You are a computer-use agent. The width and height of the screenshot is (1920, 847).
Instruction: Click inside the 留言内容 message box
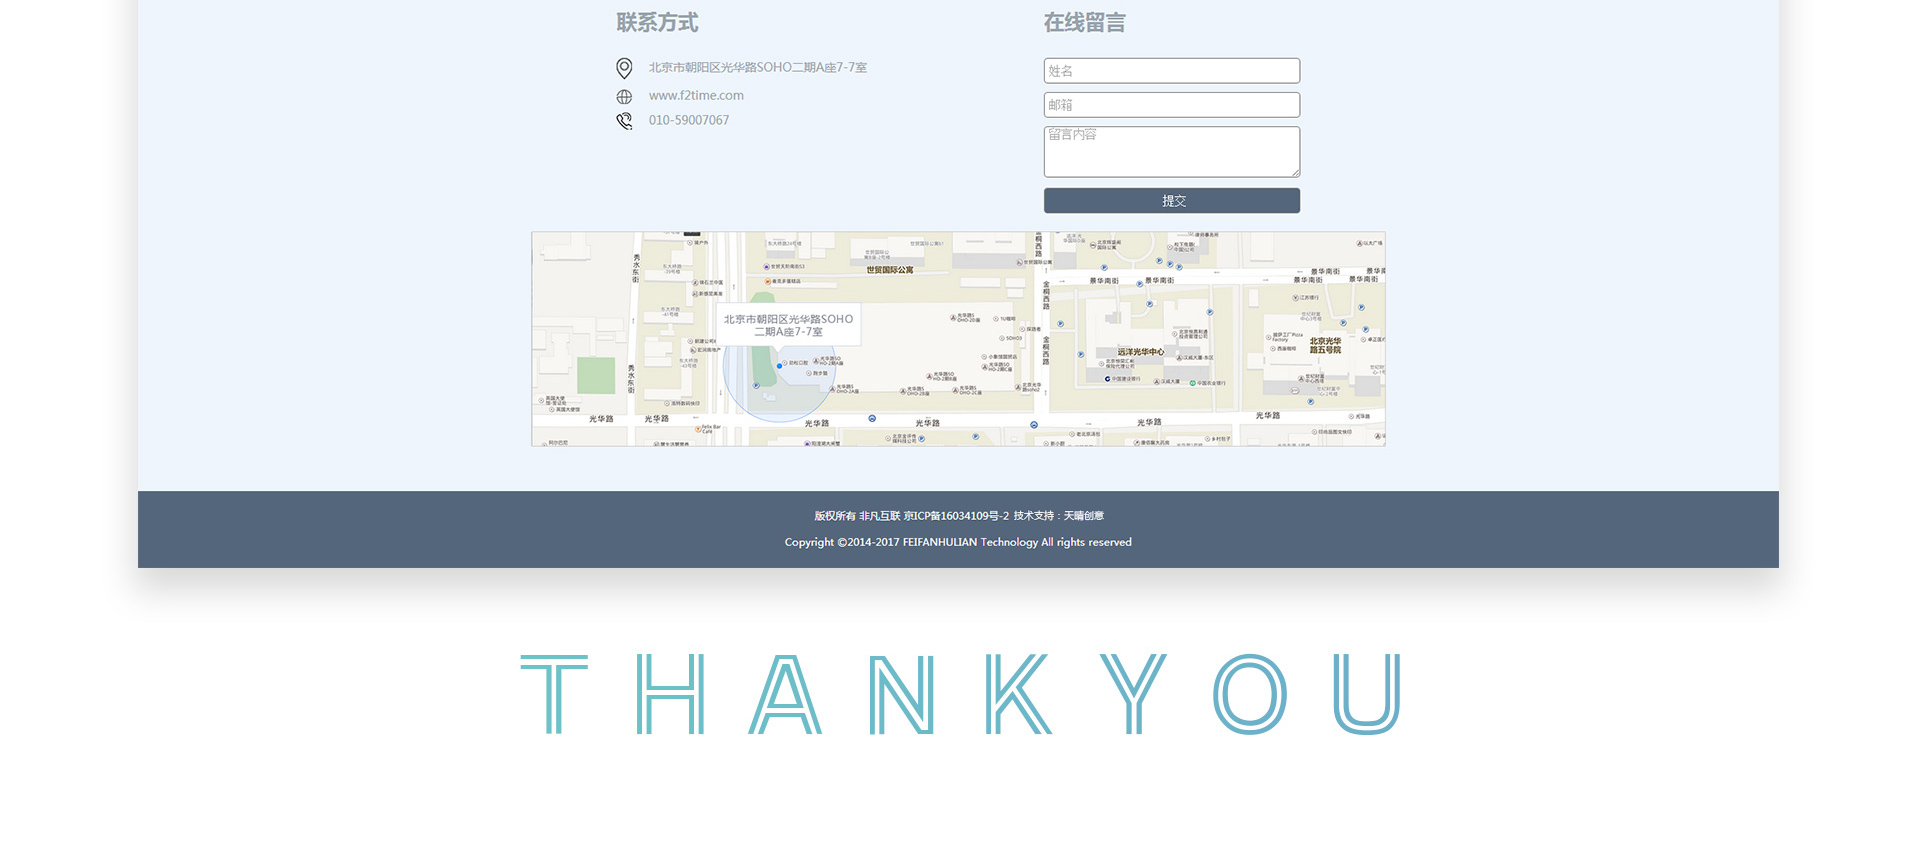pos(1171,152)
